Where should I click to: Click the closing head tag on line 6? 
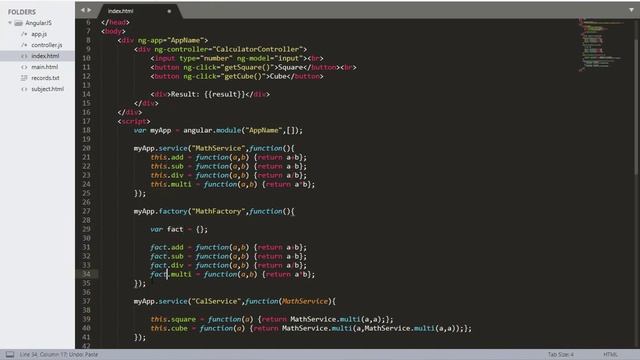(115, 22)
